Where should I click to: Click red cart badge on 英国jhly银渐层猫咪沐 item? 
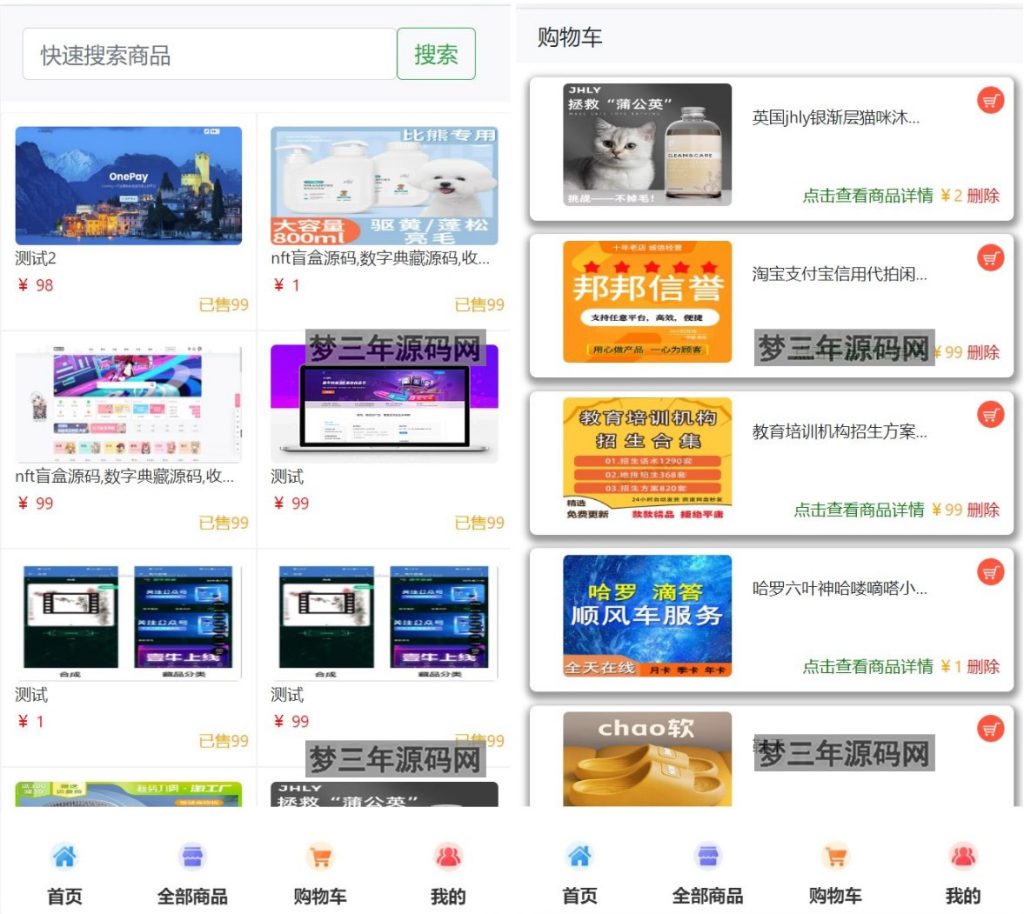click(x=990, y=101)
